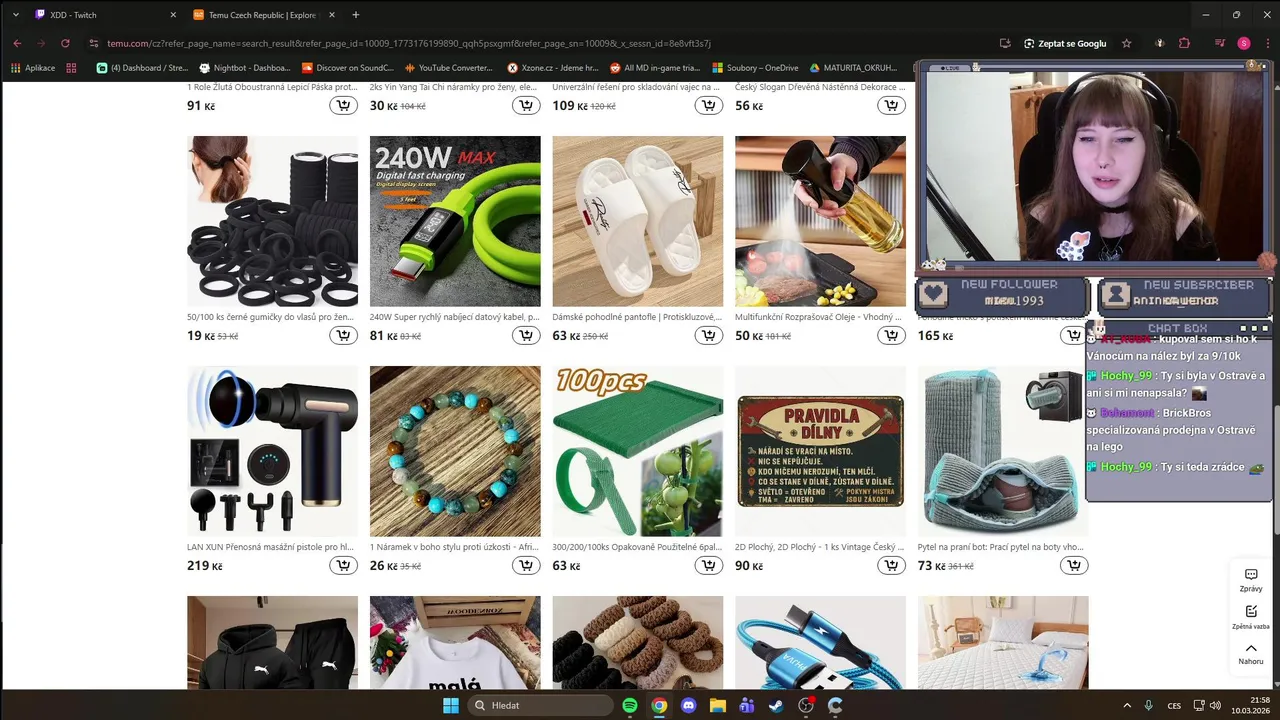Open the LAN XUN massage gun product title
1280x720 pixels.
(272, 547)
